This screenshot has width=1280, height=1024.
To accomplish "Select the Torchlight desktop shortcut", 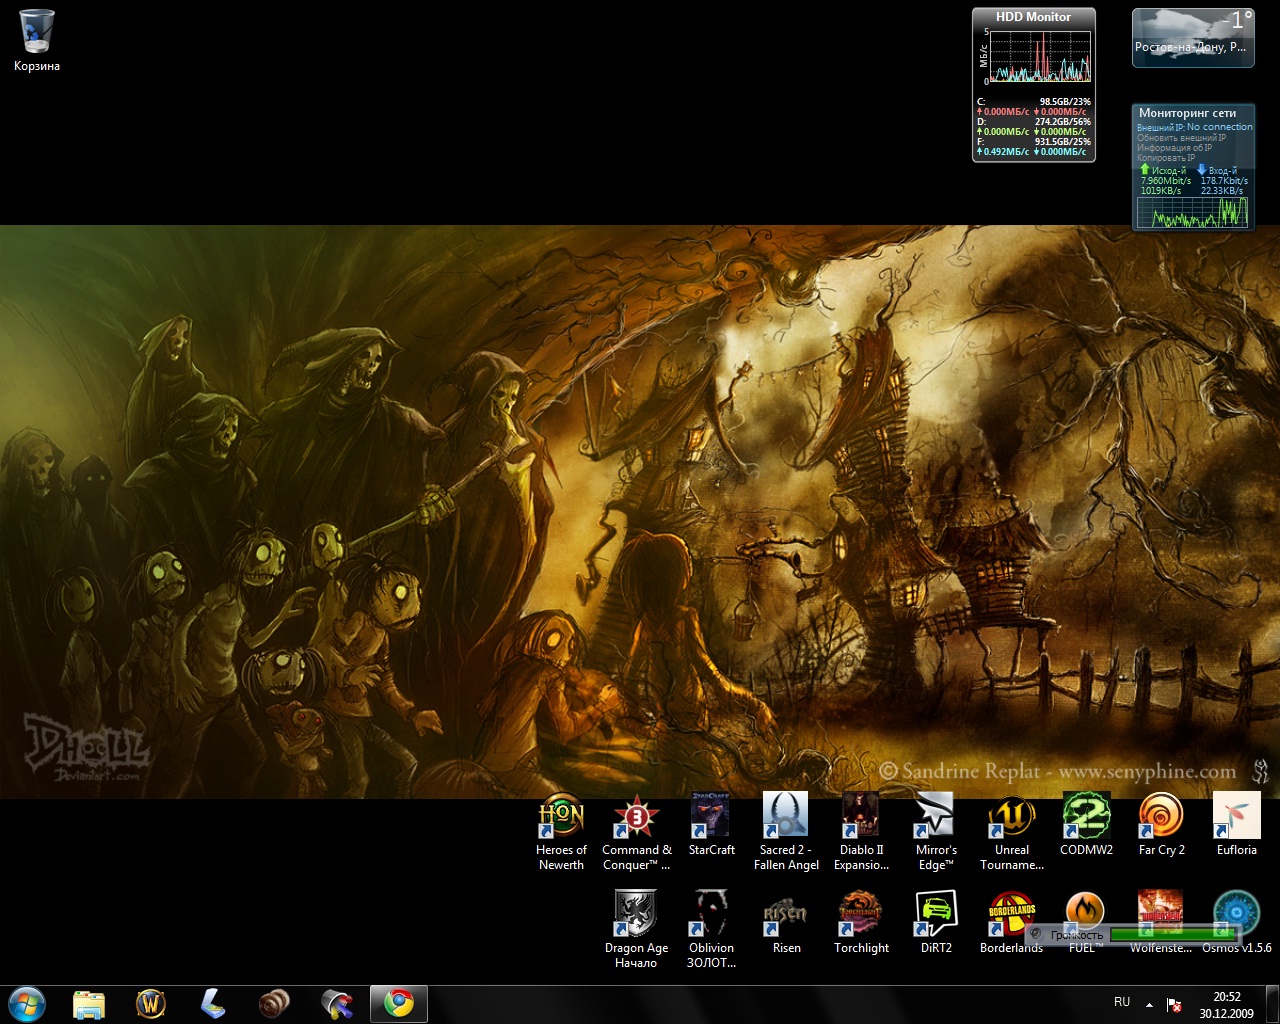I will click(x=861, y=922).
